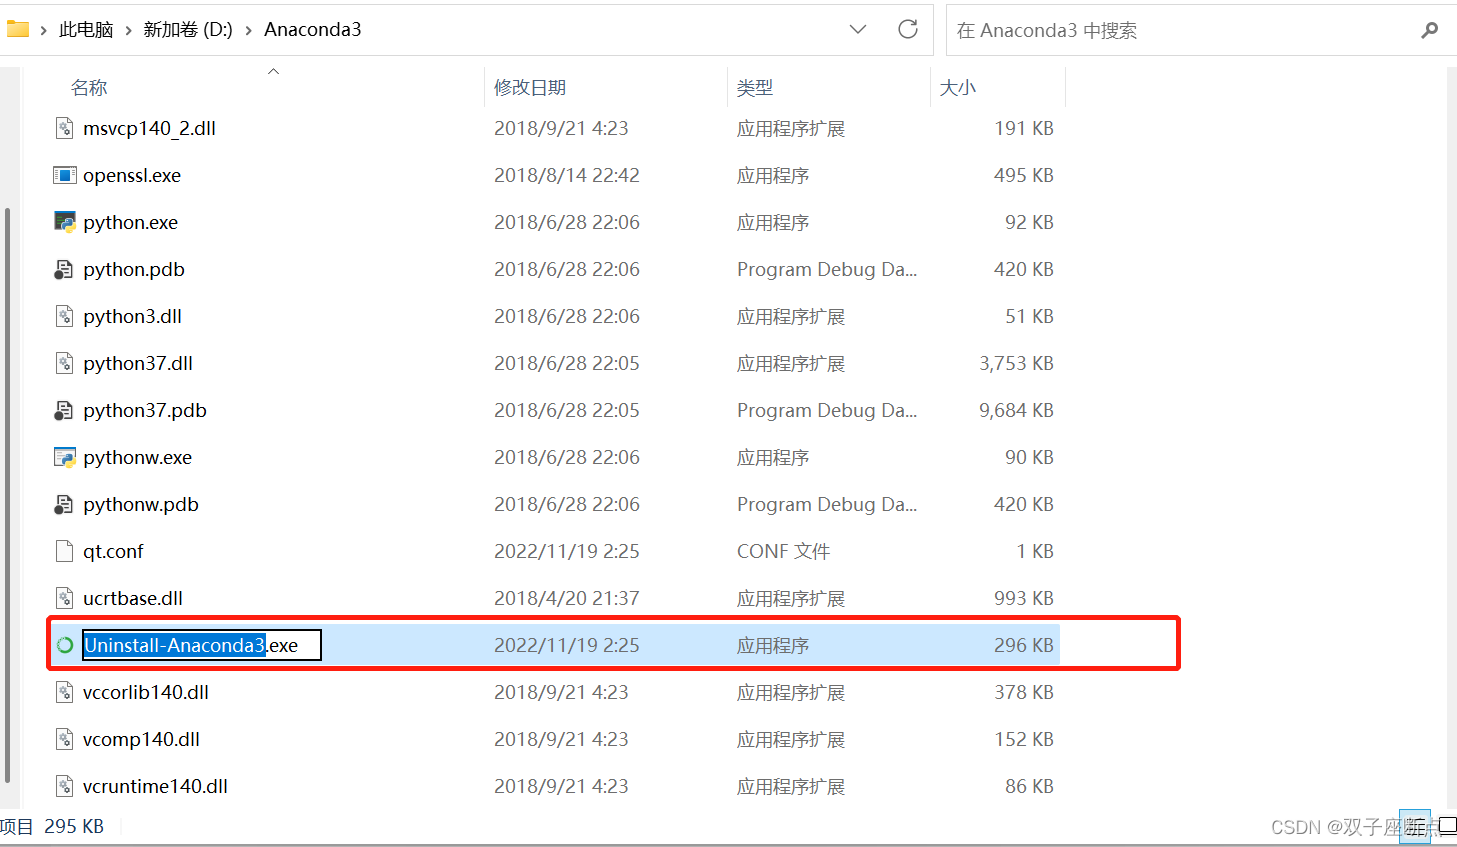Viewport: 1457px width, 847px height.
Task: Click the pythonw.exe icon
Action: click(x=64, y=457)
